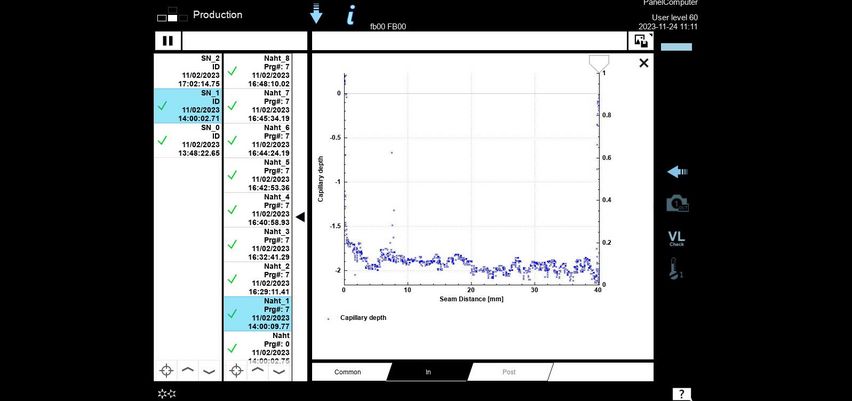The width and height of the screenshot is (852, 401).
Task: Select the In tab
Action: [x=428, y=372]
